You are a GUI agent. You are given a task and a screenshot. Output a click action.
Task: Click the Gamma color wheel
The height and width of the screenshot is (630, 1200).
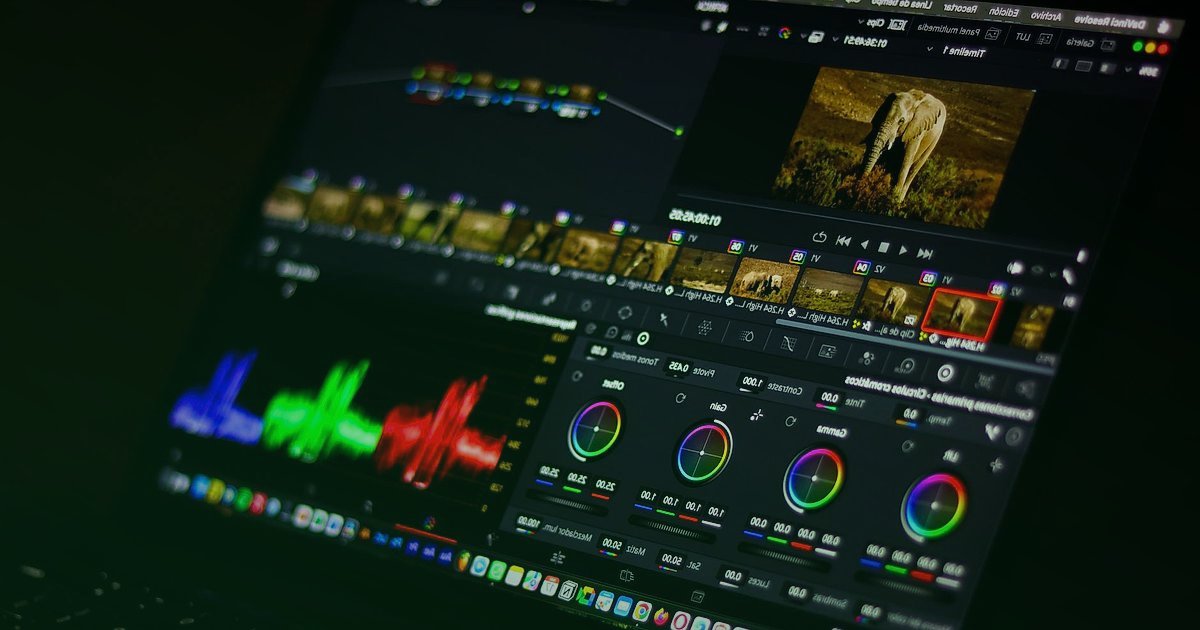(814, 479)
